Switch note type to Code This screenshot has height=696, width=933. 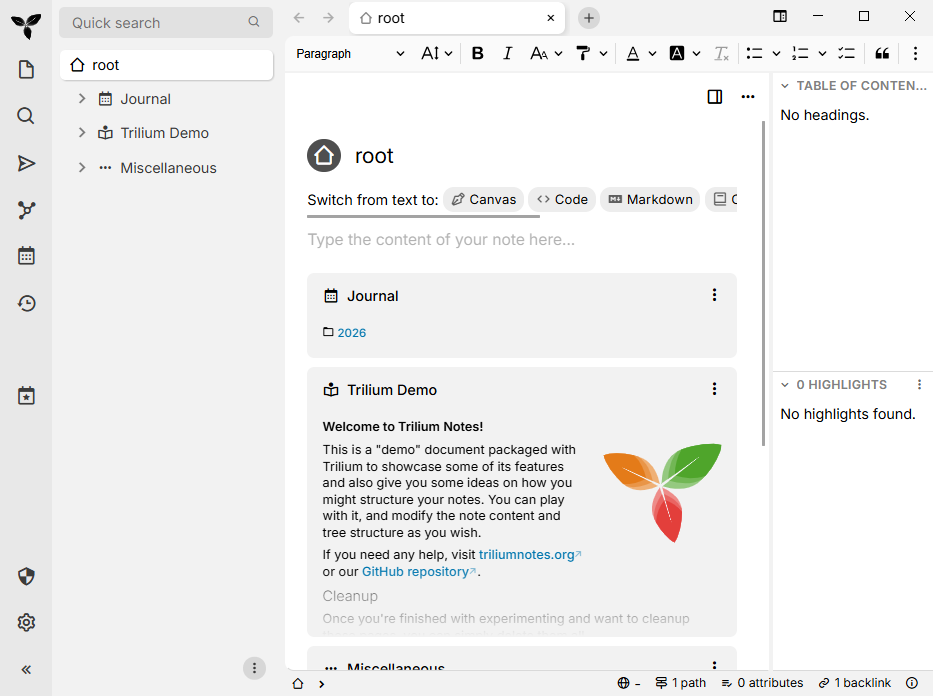coord(562,199)
